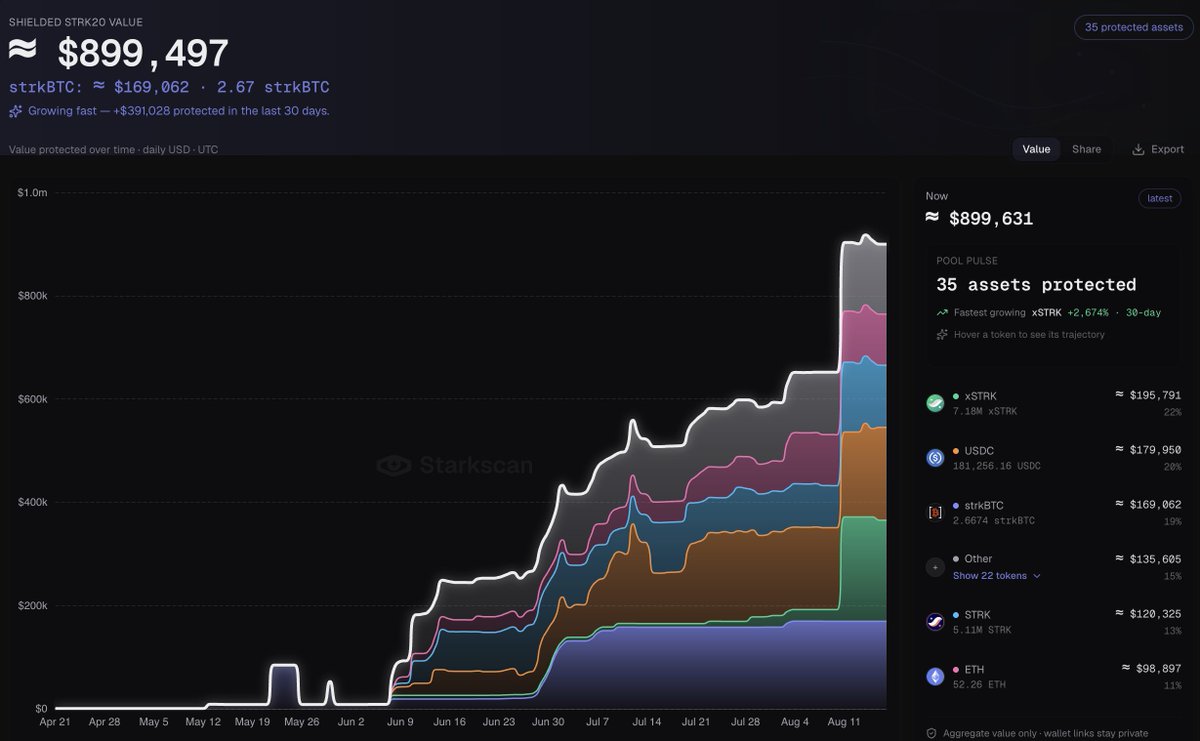Viewport: 1200px width, 741px height.
Task: Click the chevron next to Show 22 tokens
Action: [1036, 576]
